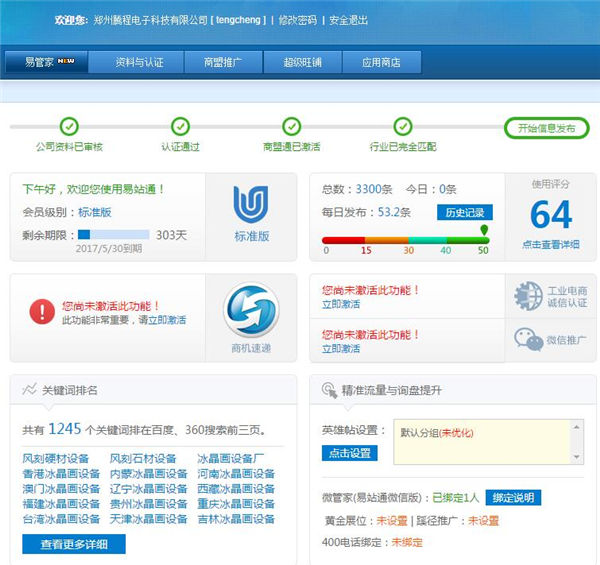Click the 工业电商诚信认证 gear icon
The image size is (600, 565).
pos(528,295)
